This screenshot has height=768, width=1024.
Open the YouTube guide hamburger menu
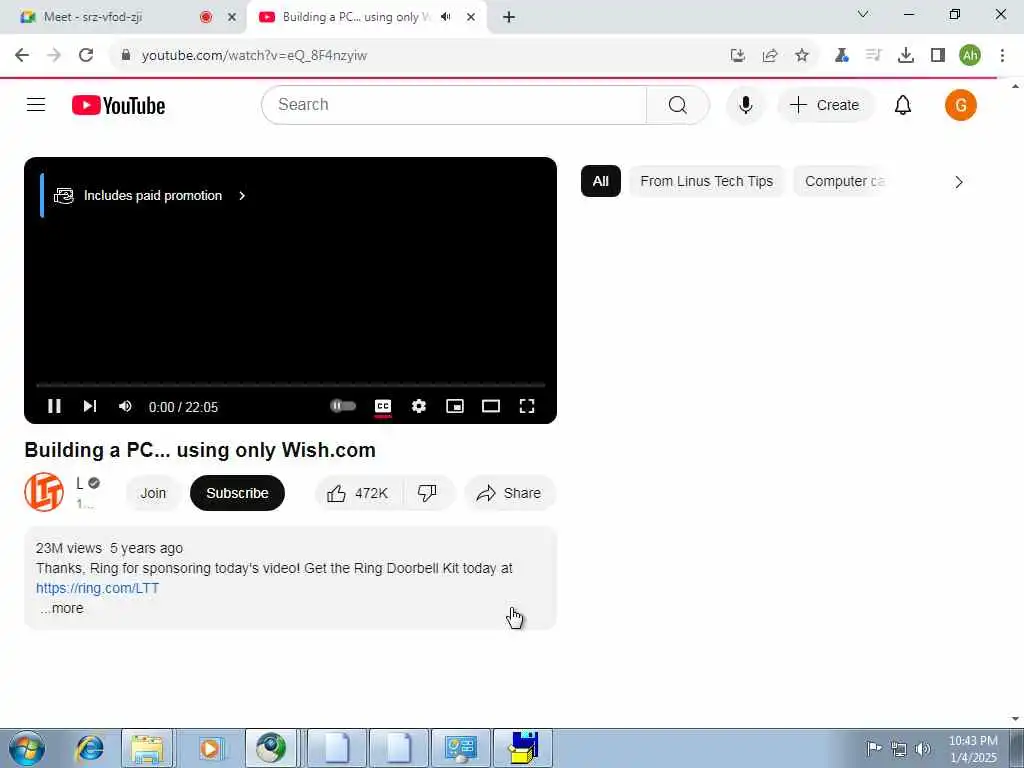(x=36, y=104)
